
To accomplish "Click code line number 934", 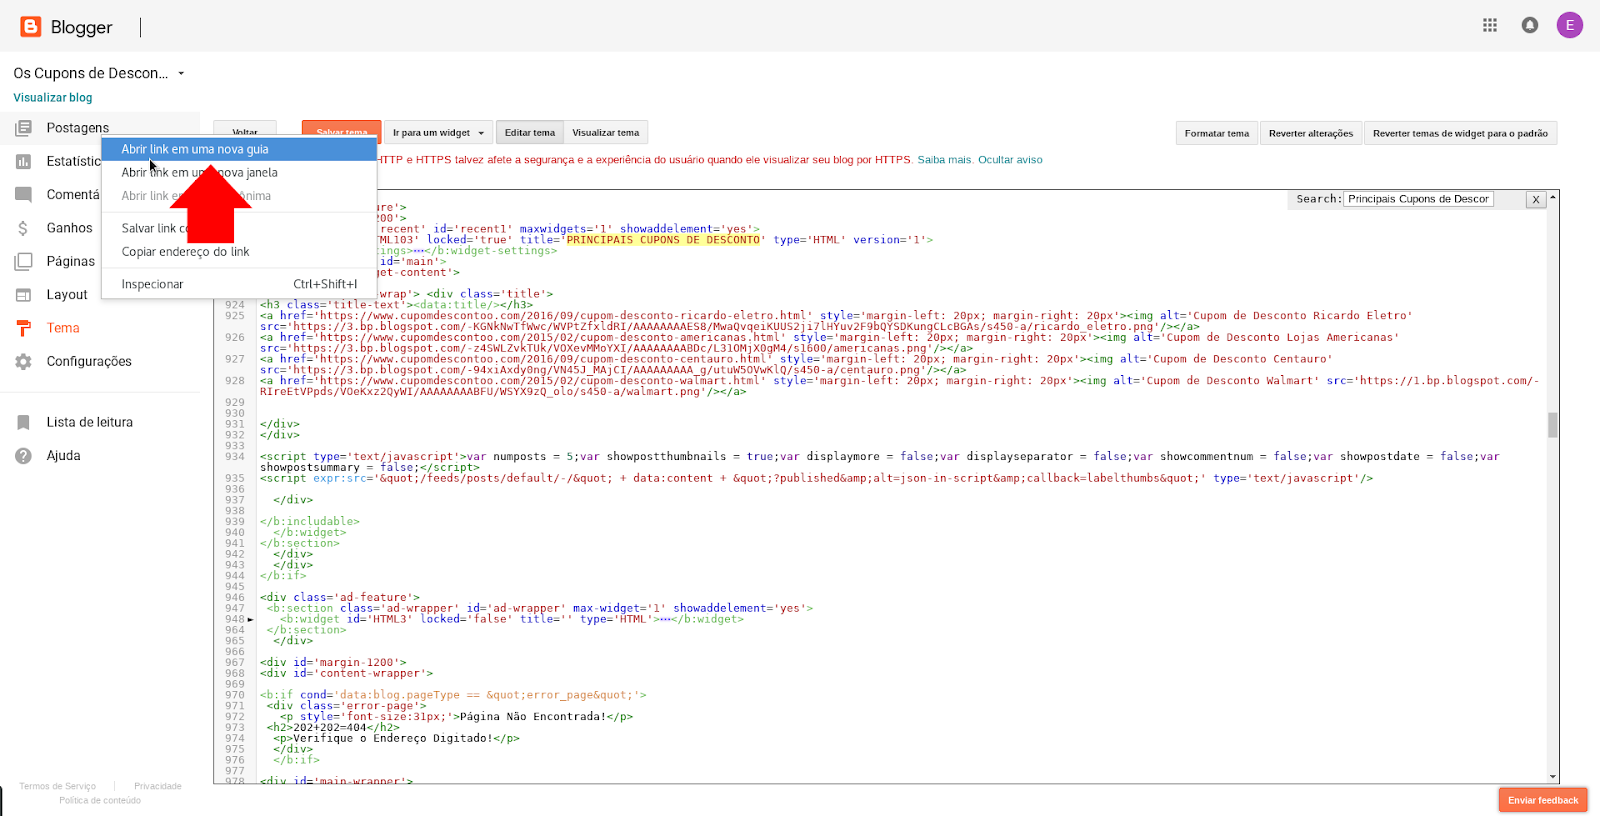I will [x=235, y=457].
